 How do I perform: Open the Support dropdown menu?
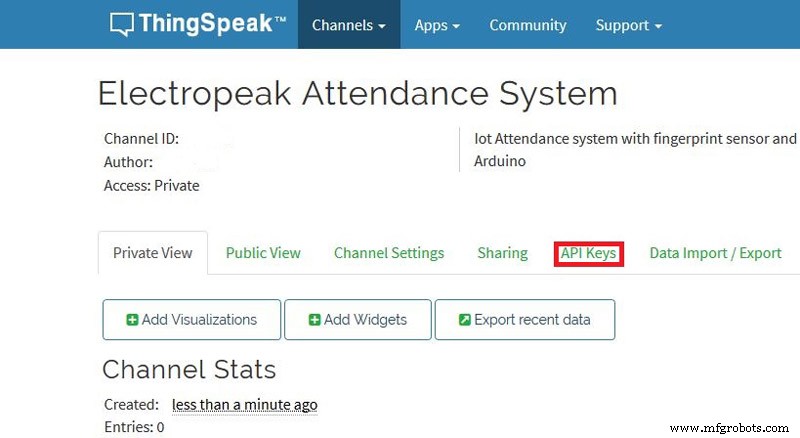coord(628,25)
